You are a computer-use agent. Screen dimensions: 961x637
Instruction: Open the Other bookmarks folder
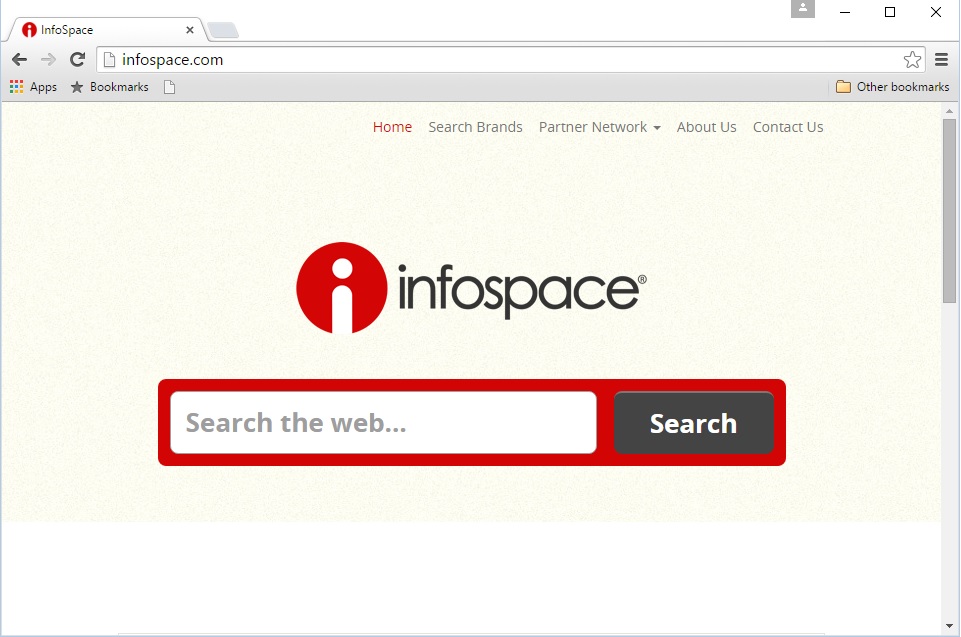click(892, 87)
